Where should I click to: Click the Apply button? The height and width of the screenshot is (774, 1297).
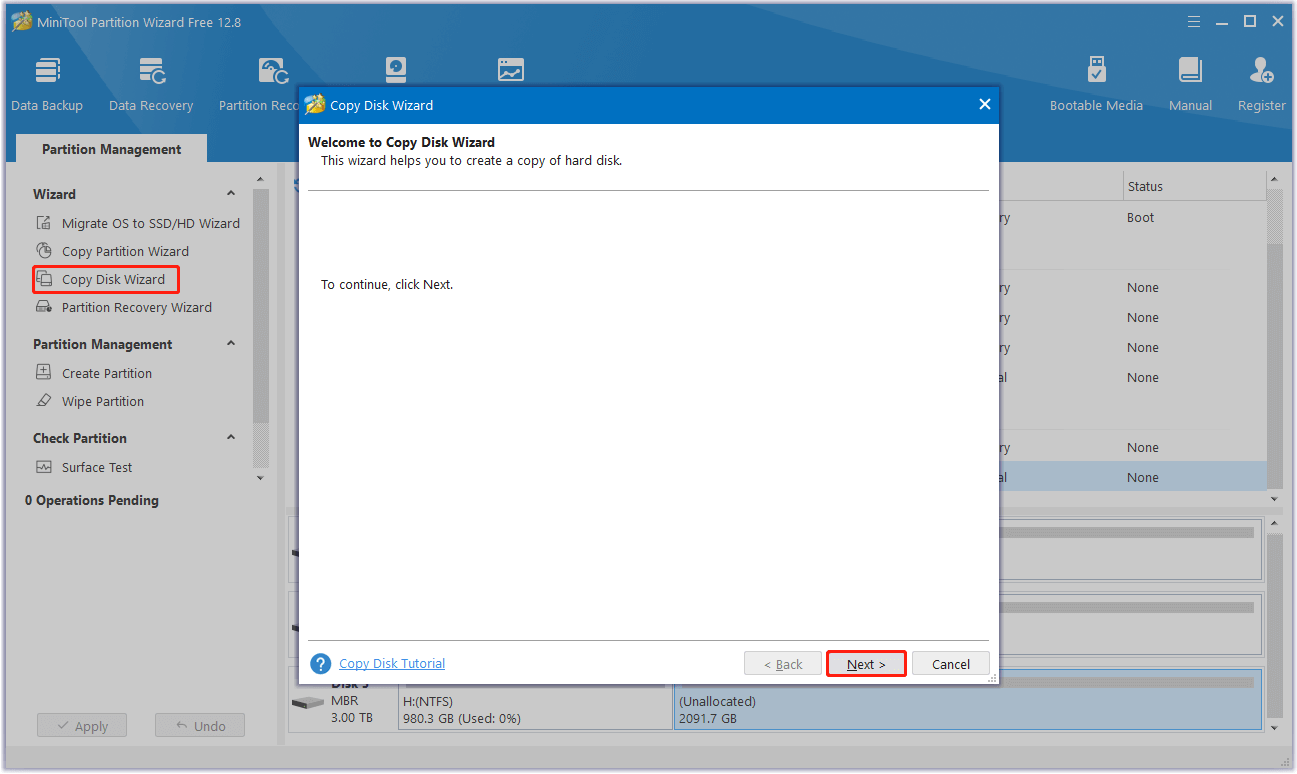tap(82, 726)
